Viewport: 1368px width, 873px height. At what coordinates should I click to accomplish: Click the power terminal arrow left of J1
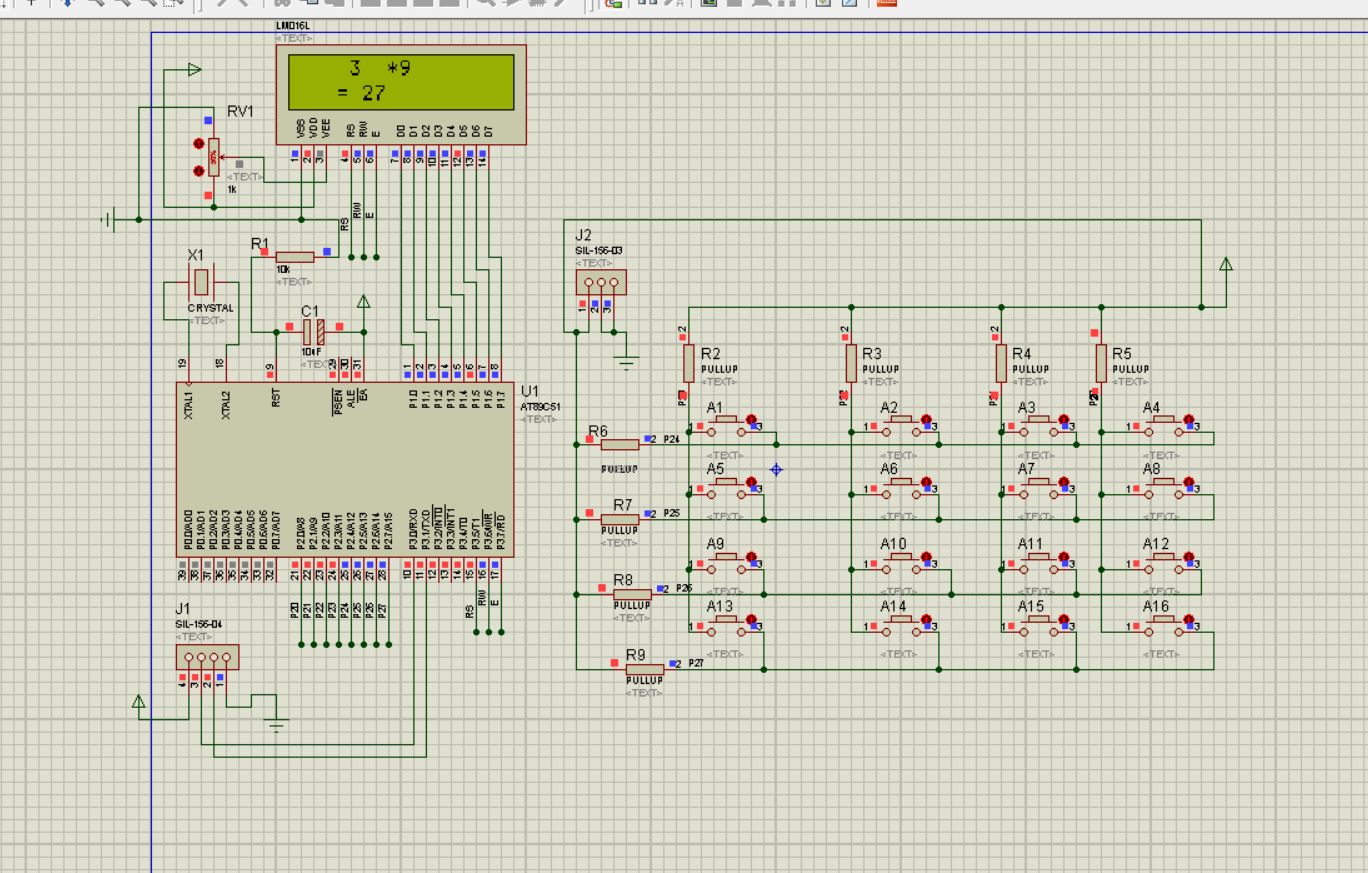pos(139,702)
